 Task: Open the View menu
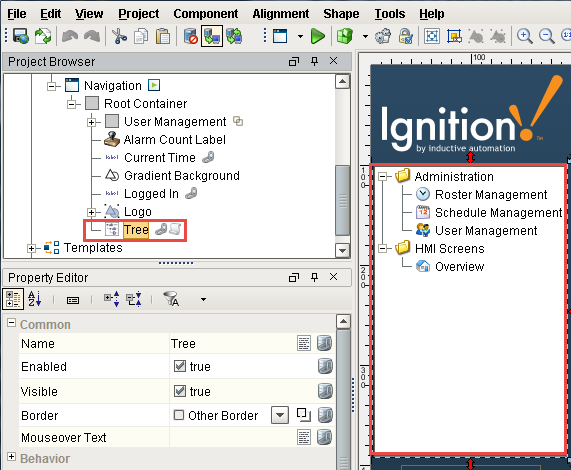[89, 14]
